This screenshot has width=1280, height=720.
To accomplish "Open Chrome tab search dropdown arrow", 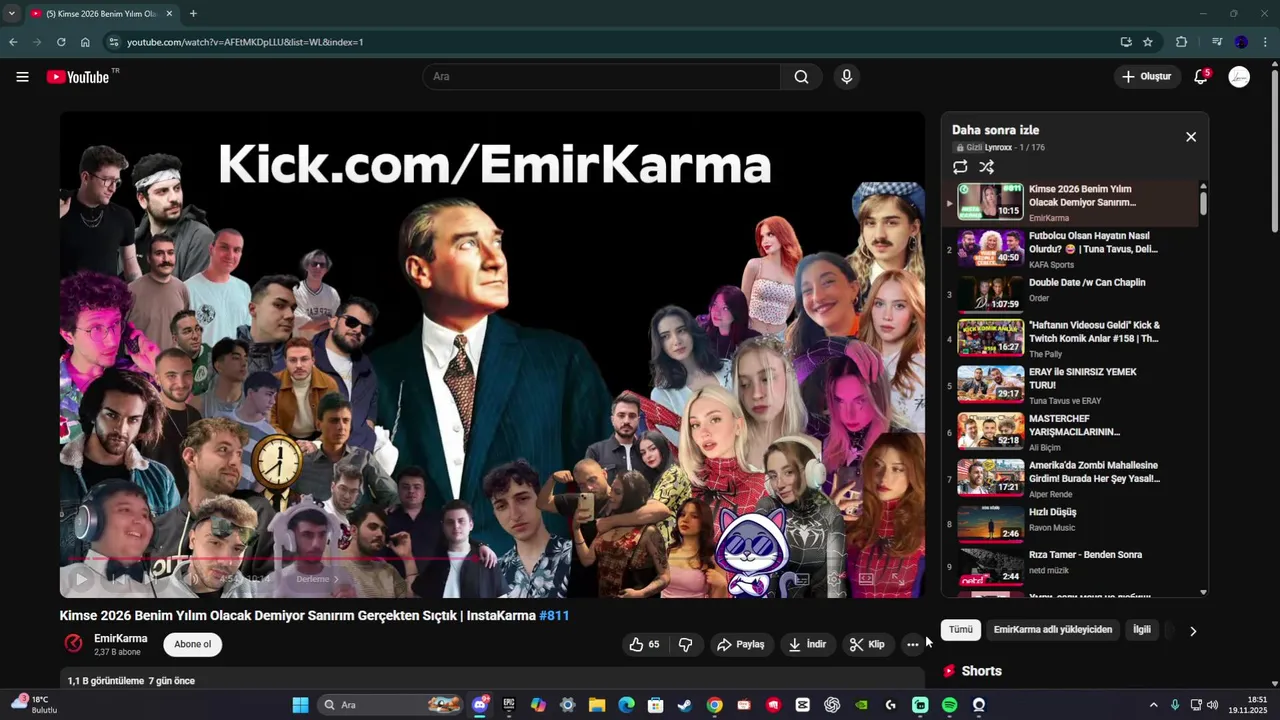I will (x=12, y=14).
